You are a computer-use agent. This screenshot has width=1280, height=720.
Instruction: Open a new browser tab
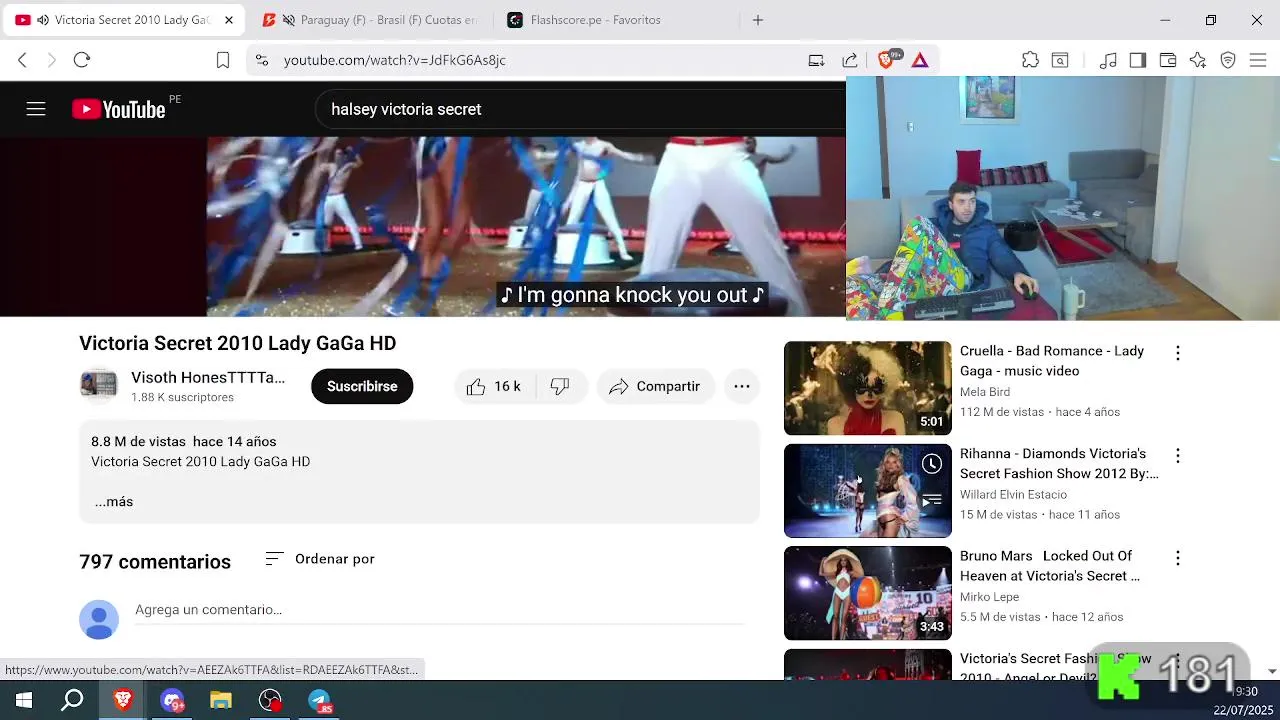pyautogui.click(x=758, y=20)
